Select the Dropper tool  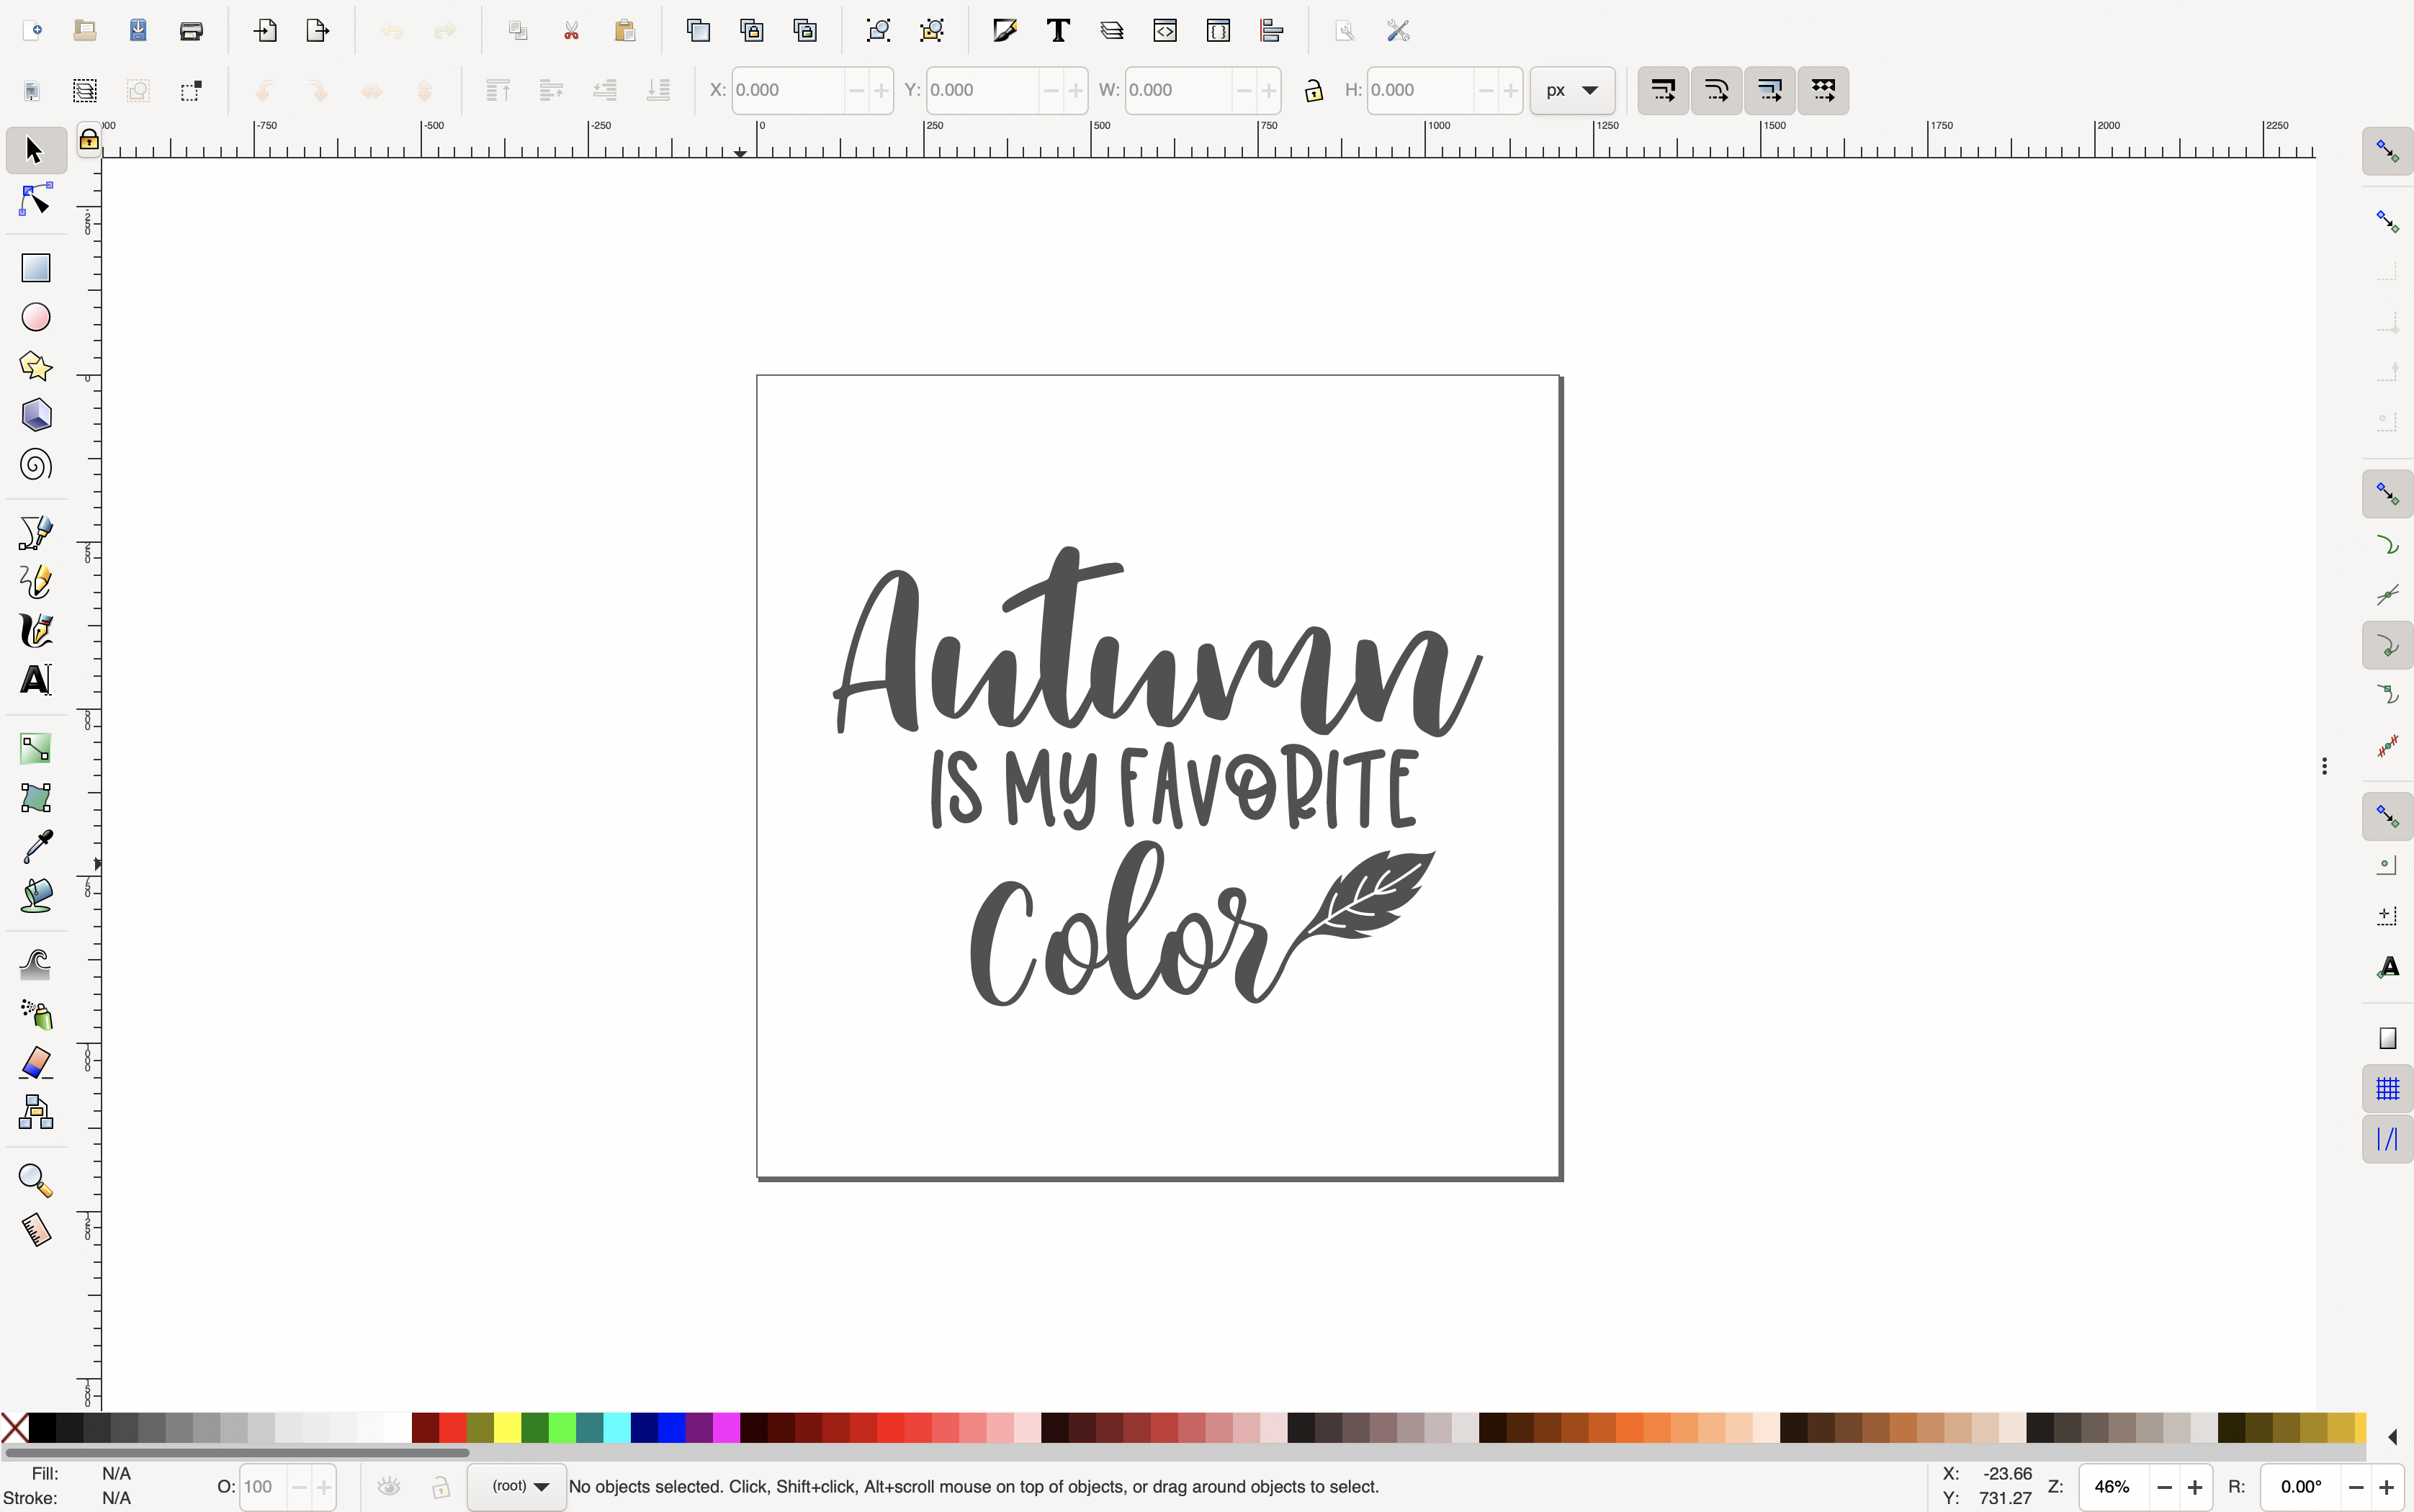point(35,846)
